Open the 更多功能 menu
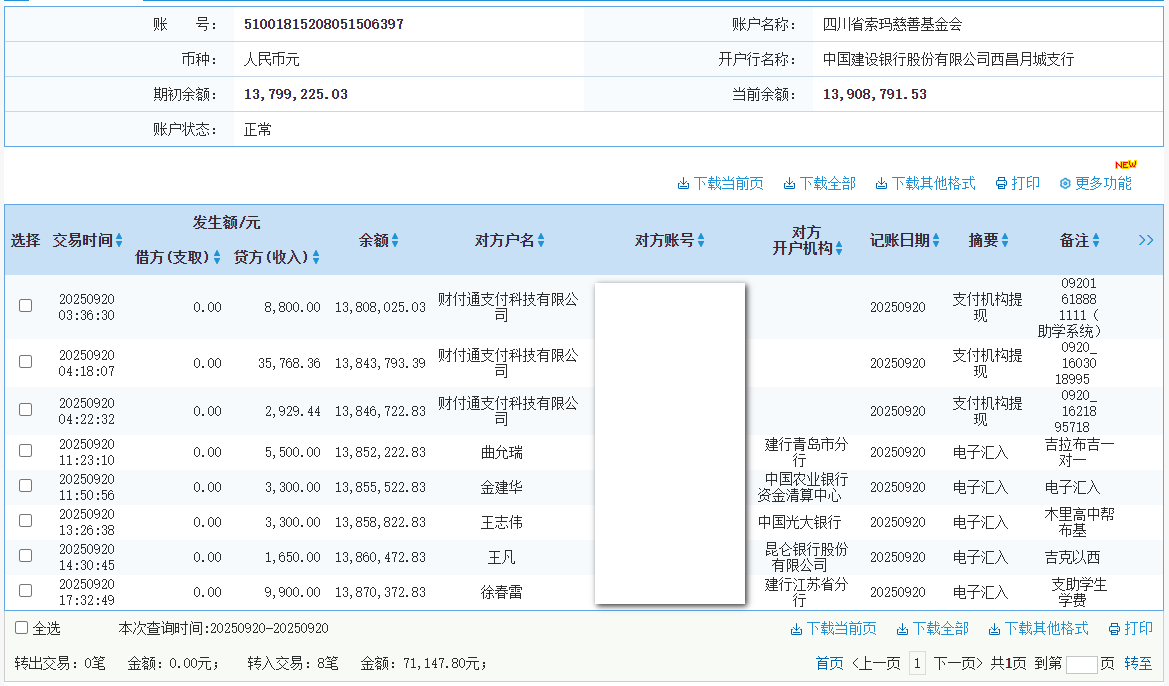The width and height of the screenshot is (1169, 686). point(1095,183)
